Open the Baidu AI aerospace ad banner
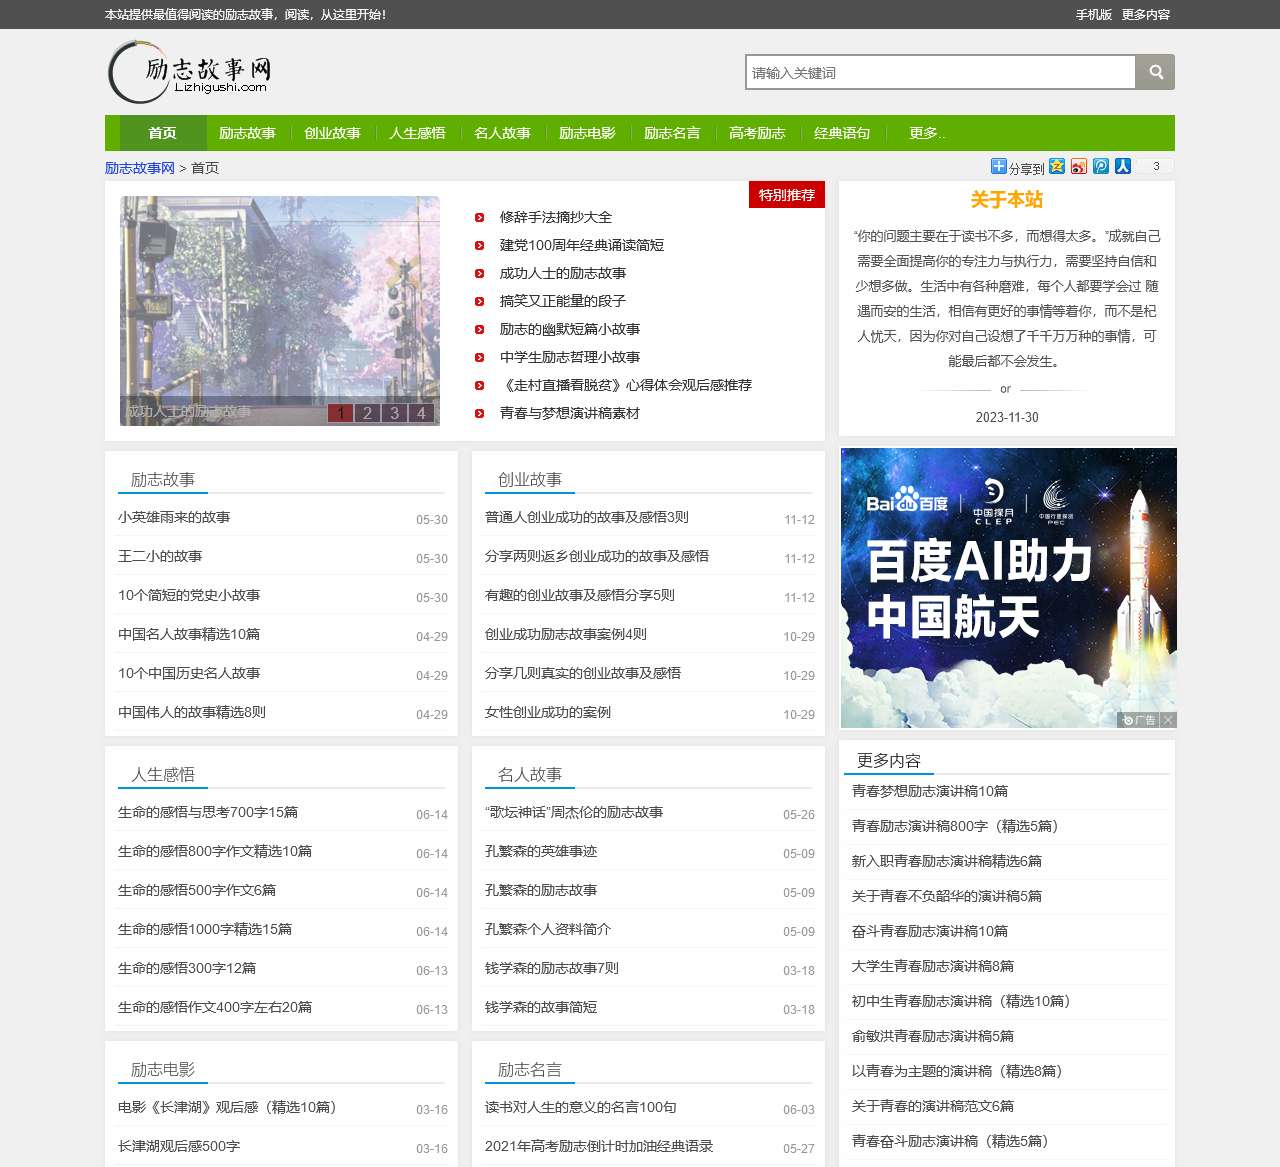Screen dimensions: 1280x1167 pos(1008,588)
